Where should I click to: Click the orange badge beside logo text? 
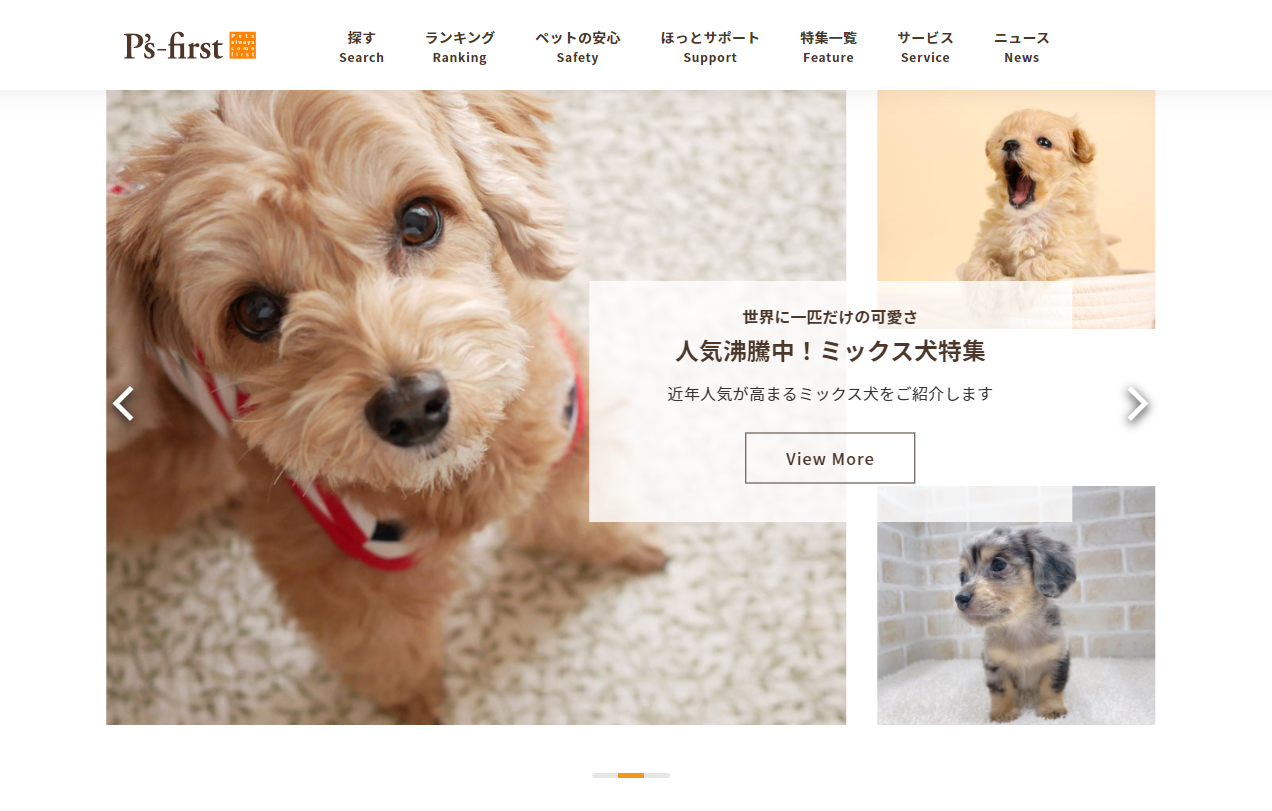[243, 46]
